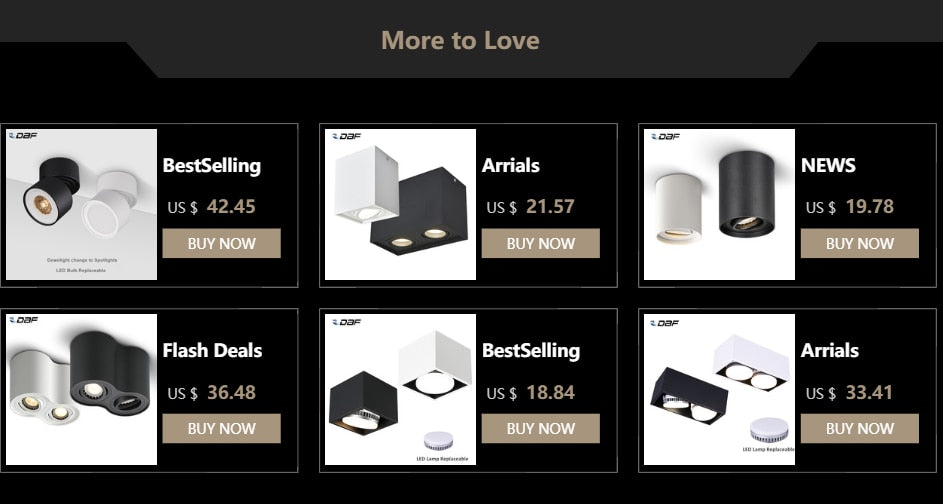Click the DBF logo on the cylinder lights image
This screenshot has width=943, height=504.
pos(665,137)
